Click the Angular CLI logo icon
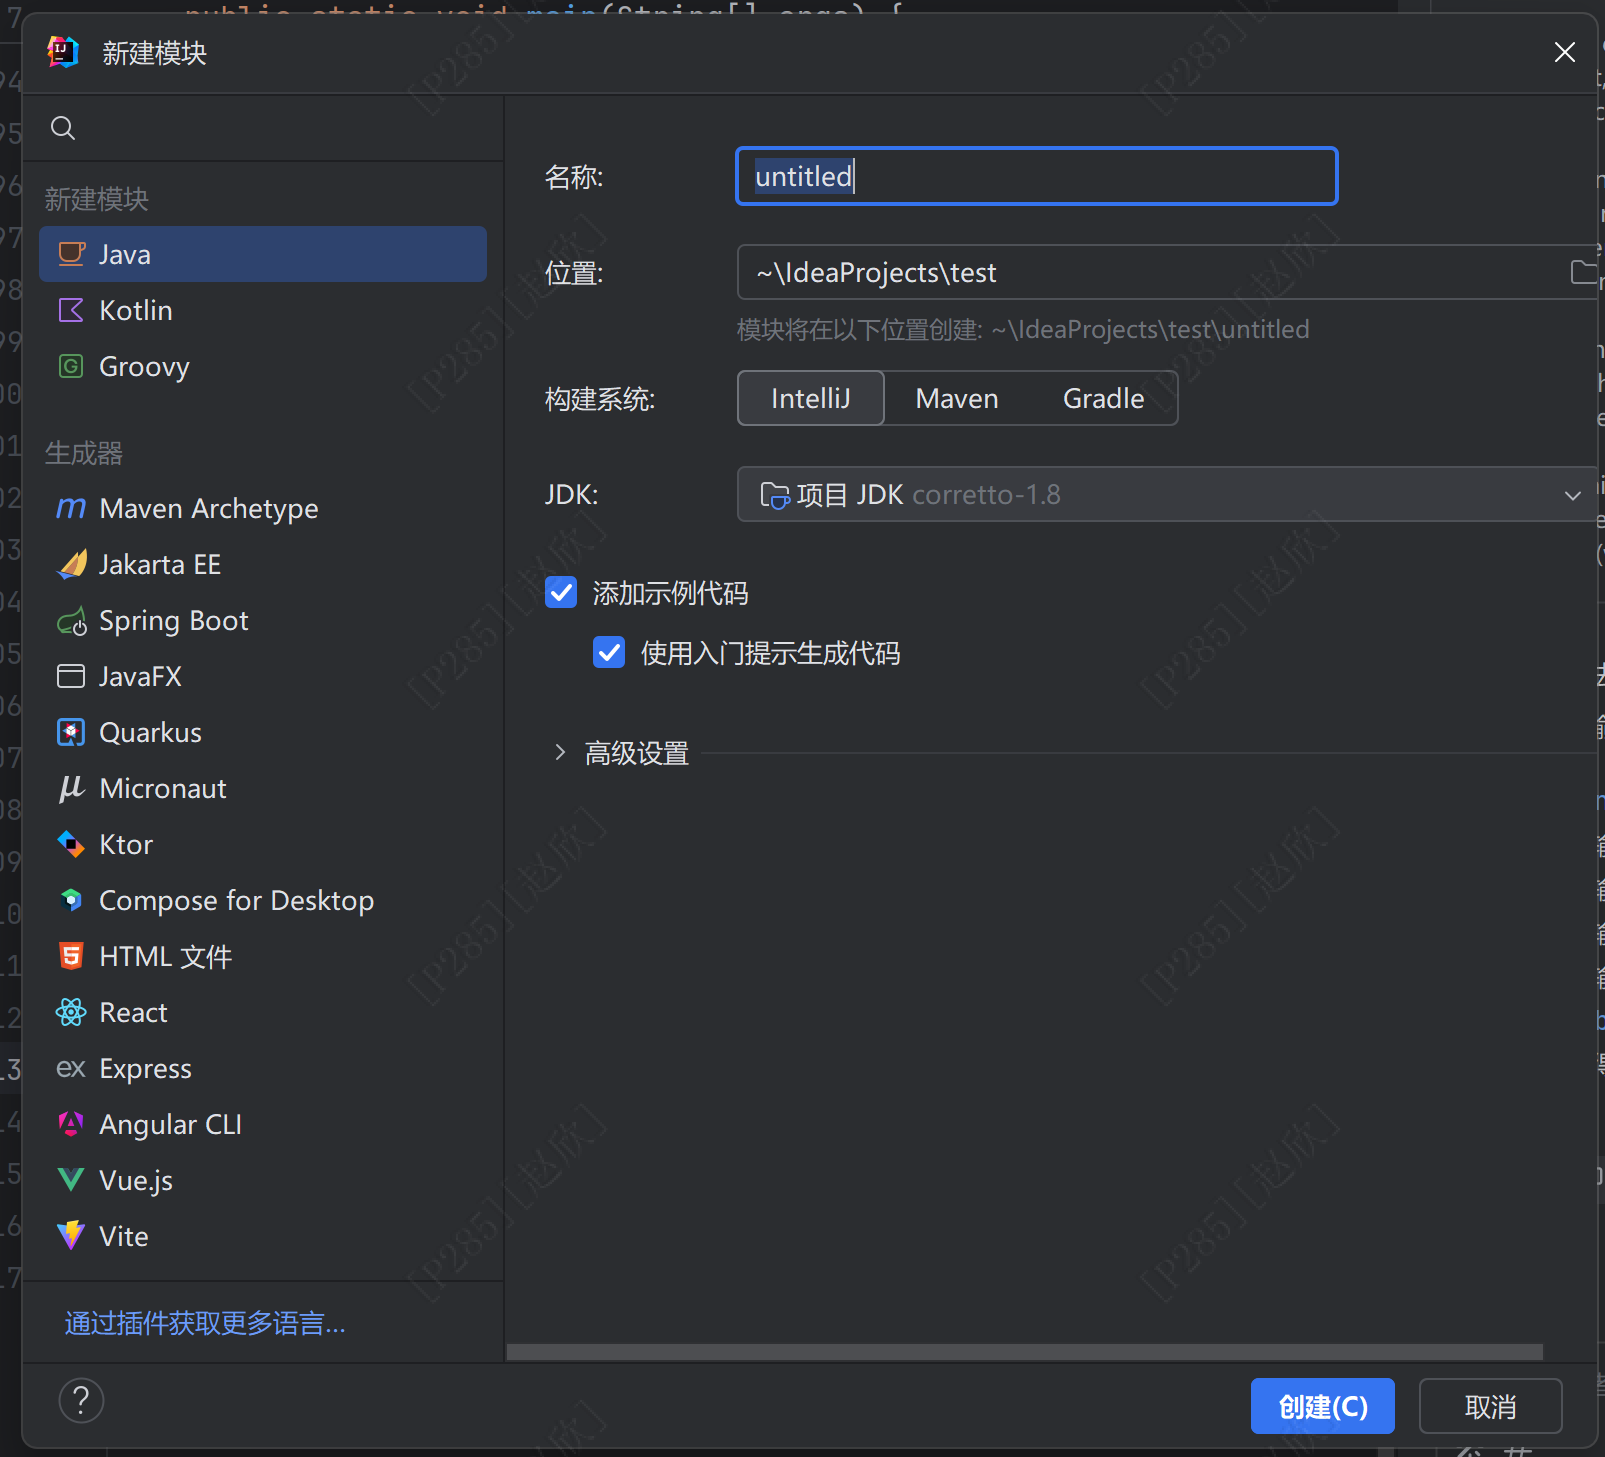This screenshot has width=1605, height=1457. click(71, 1124)
